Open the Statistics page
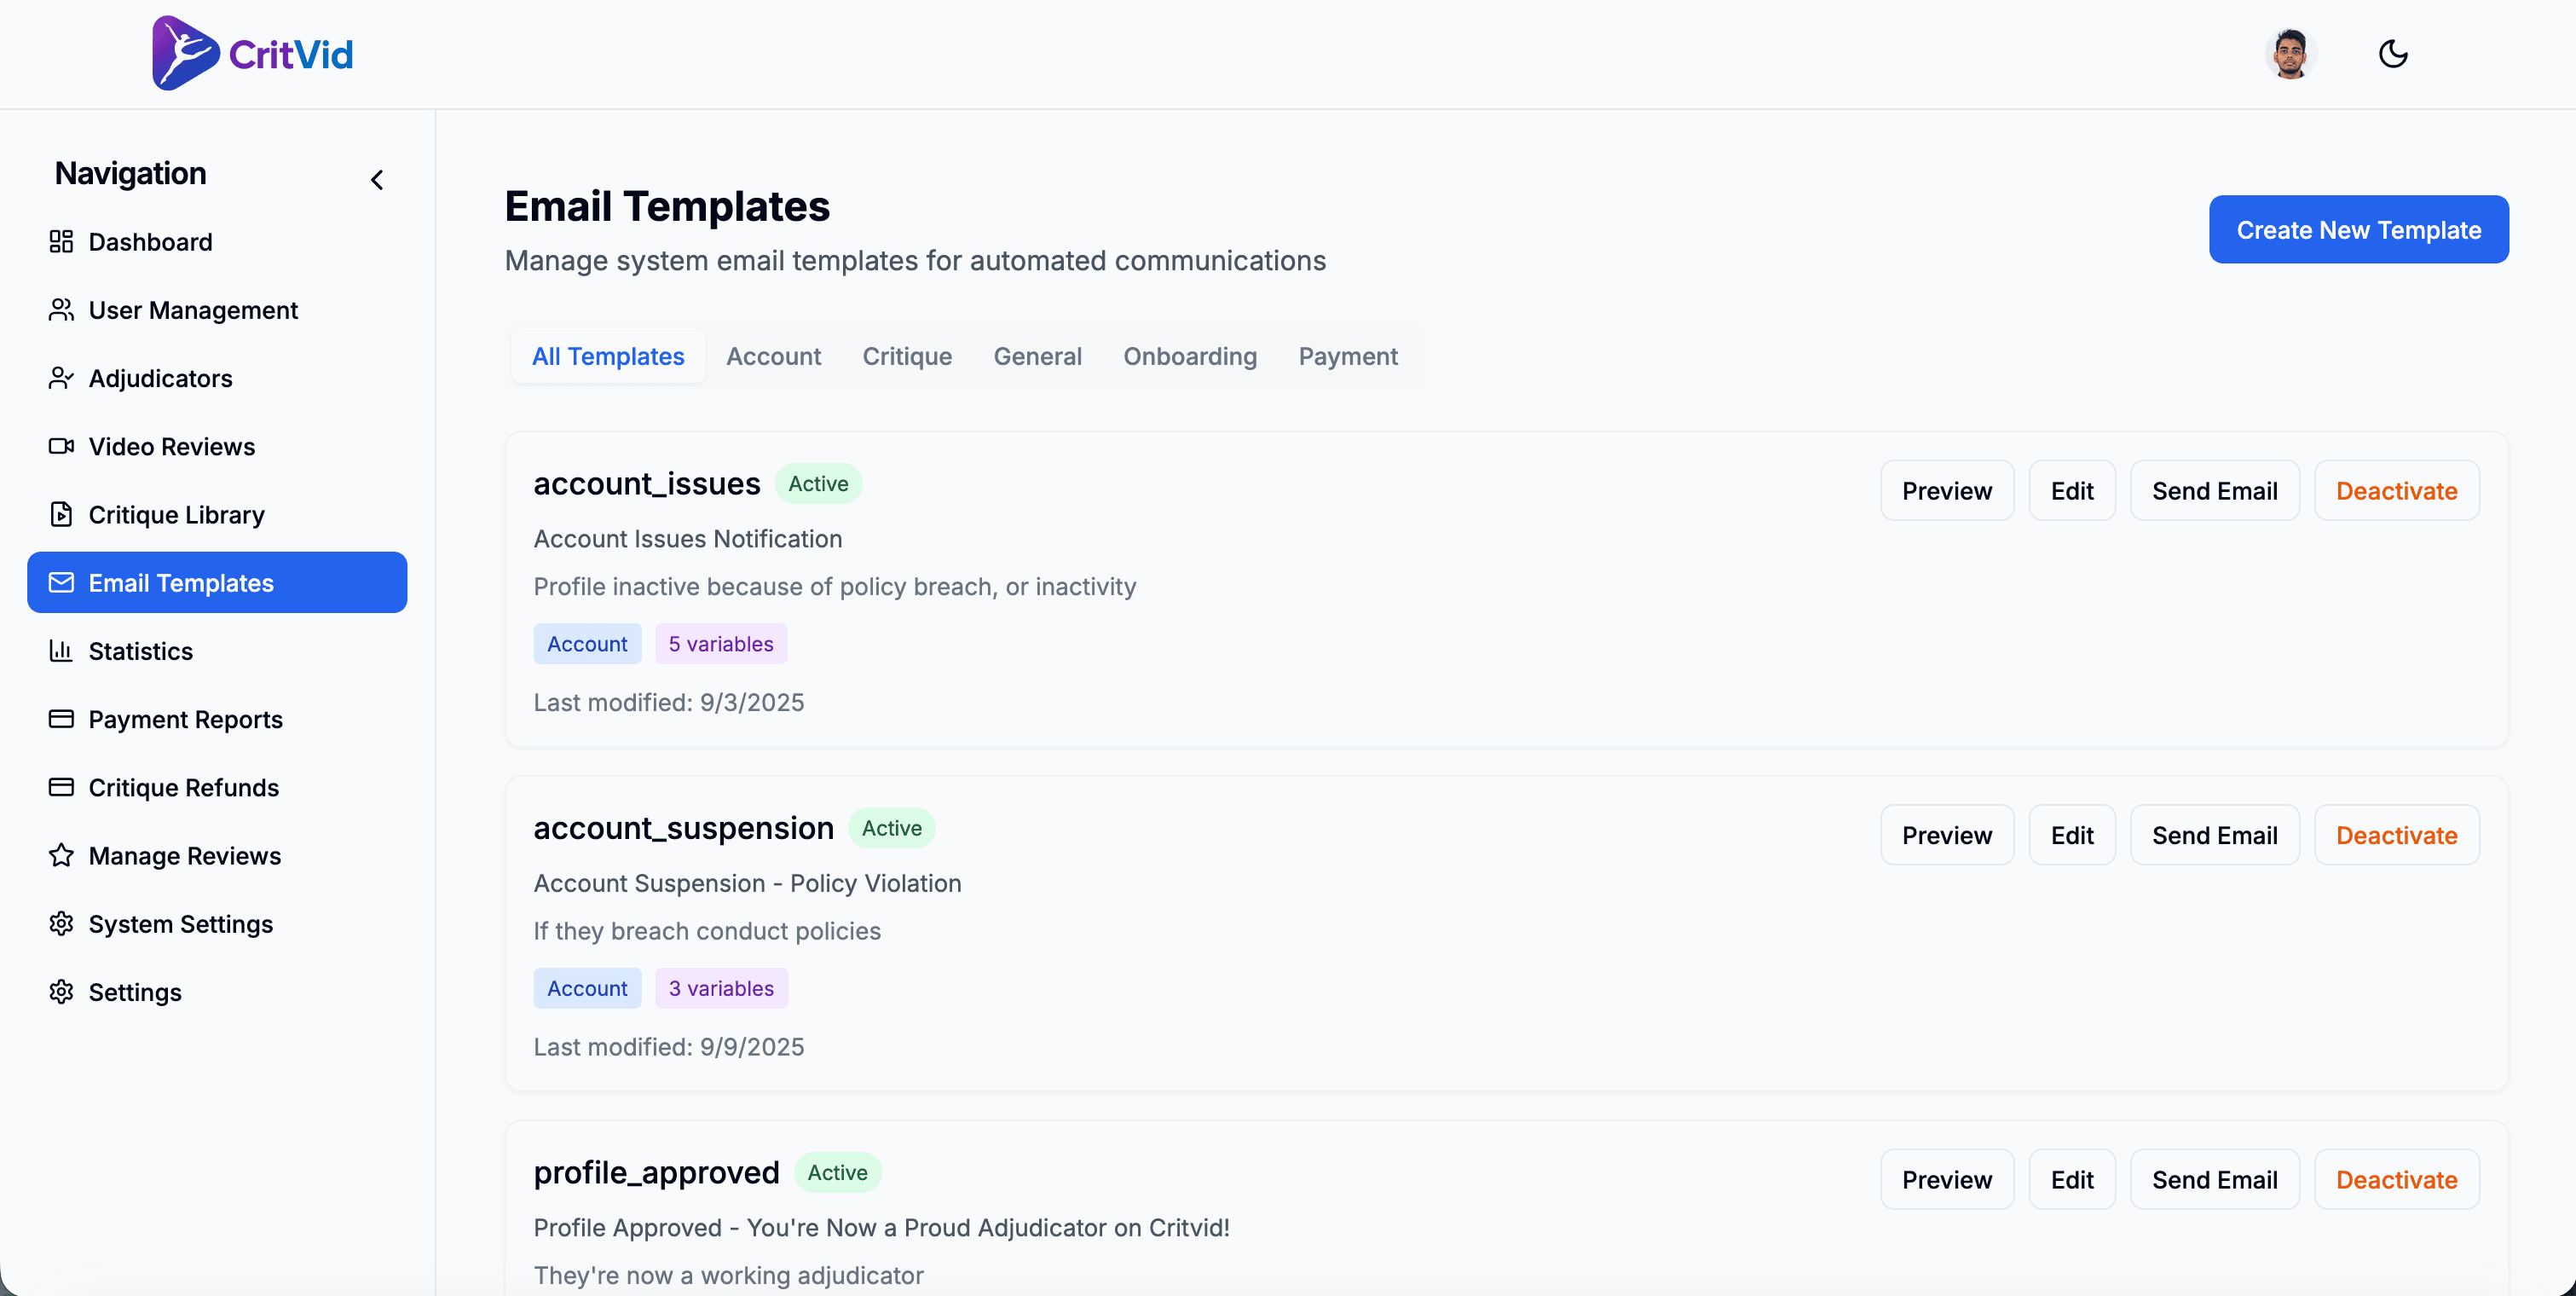This screenshot has height=1296, width=2576. click(x=217, y=651)
